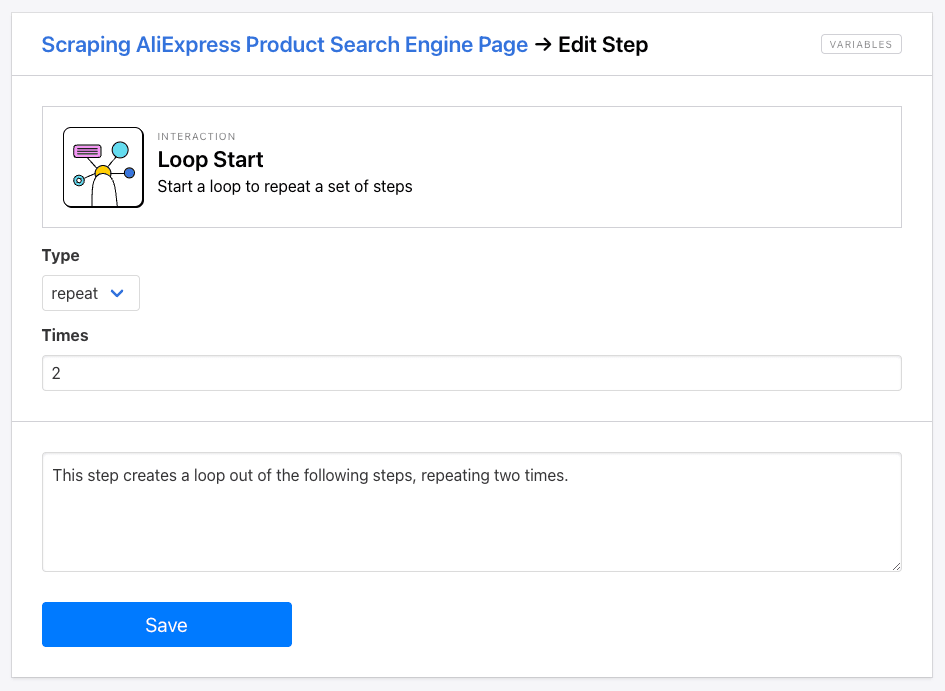This screenshot has height=691, width=945.
Task: Click the 'INTERACTION' label
Action: [196, 137]
